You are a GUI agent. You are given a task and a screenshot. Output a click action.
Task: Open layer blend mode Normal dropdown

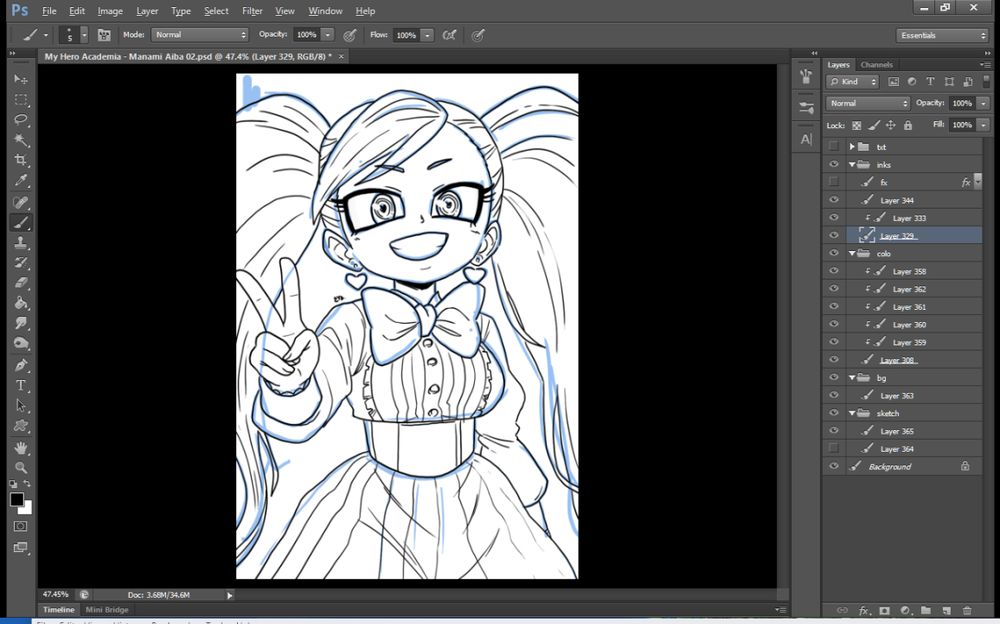tap(867, 103)
